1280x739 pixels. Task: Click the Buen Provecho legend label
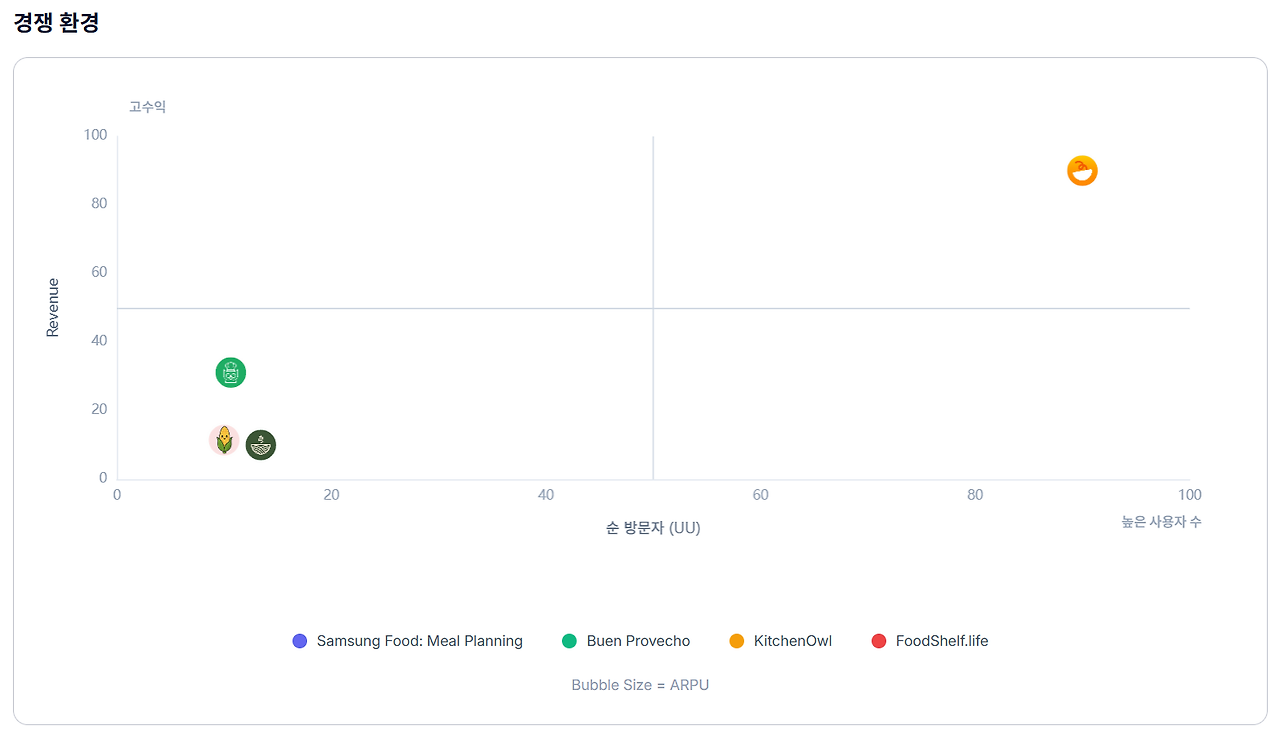(x=638, y=641)
